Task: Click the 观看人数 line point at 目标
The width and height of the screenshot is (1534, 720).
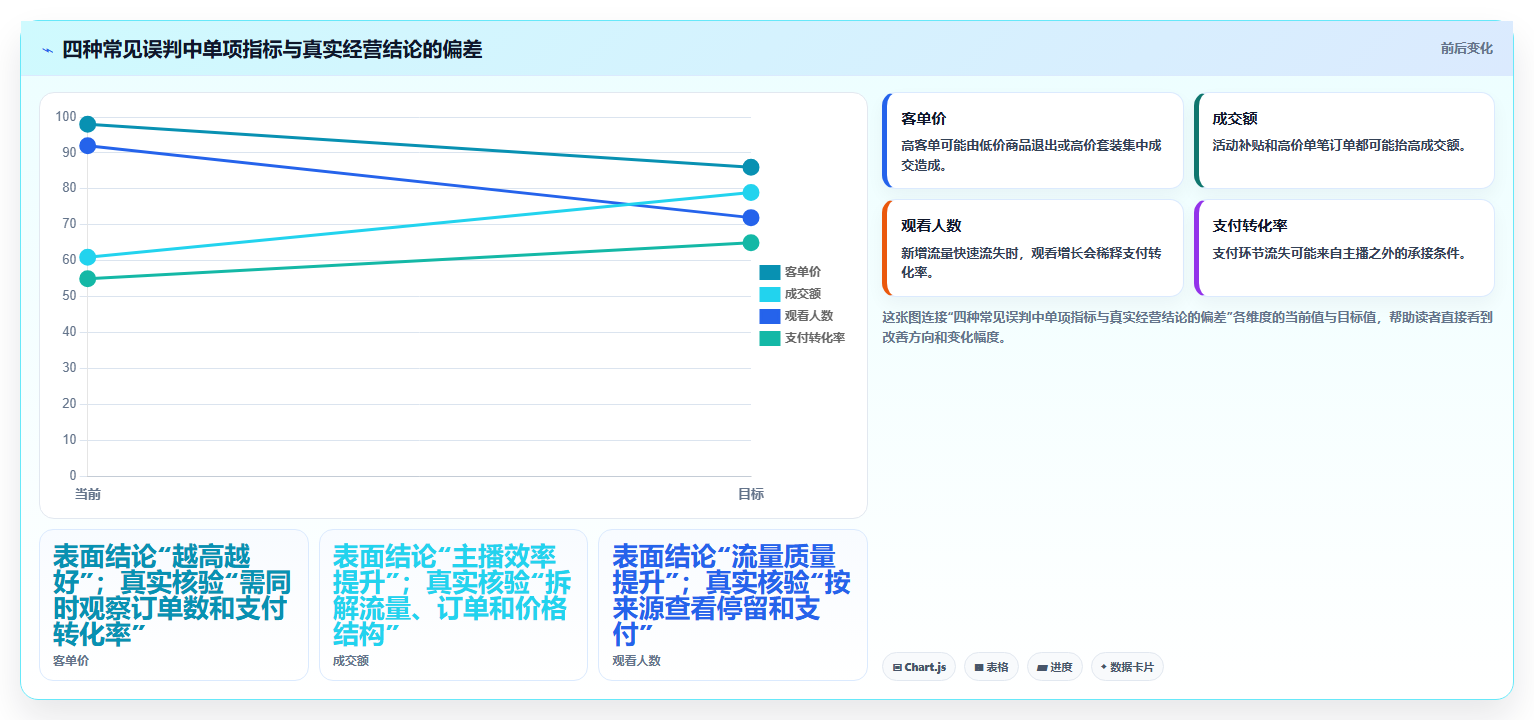Action: [751, 218]
